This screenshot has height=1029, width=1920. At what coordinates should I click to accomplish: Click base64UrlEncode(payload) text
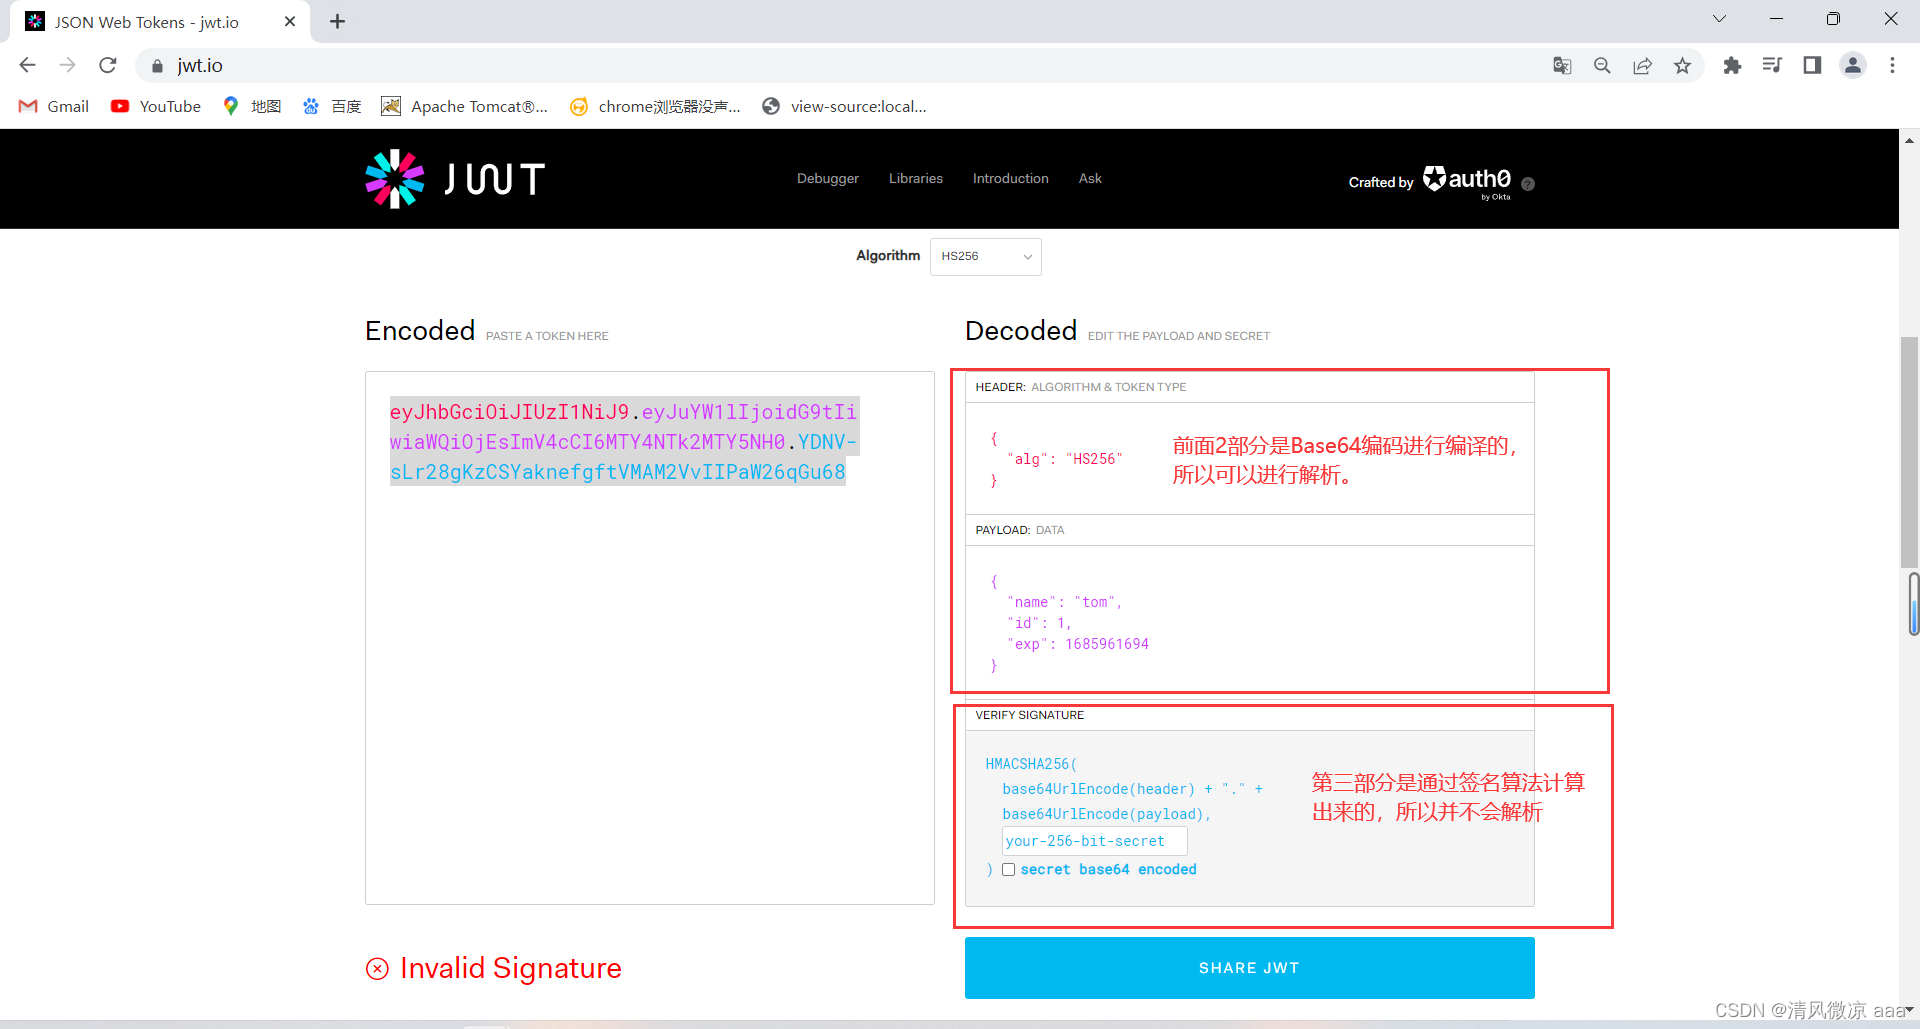pos(1106,814)
